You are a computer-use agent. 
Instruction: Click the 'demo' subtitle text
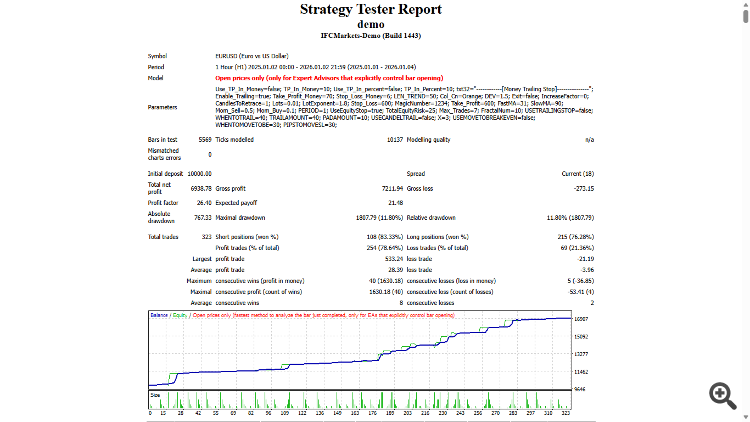click(371, 24)
